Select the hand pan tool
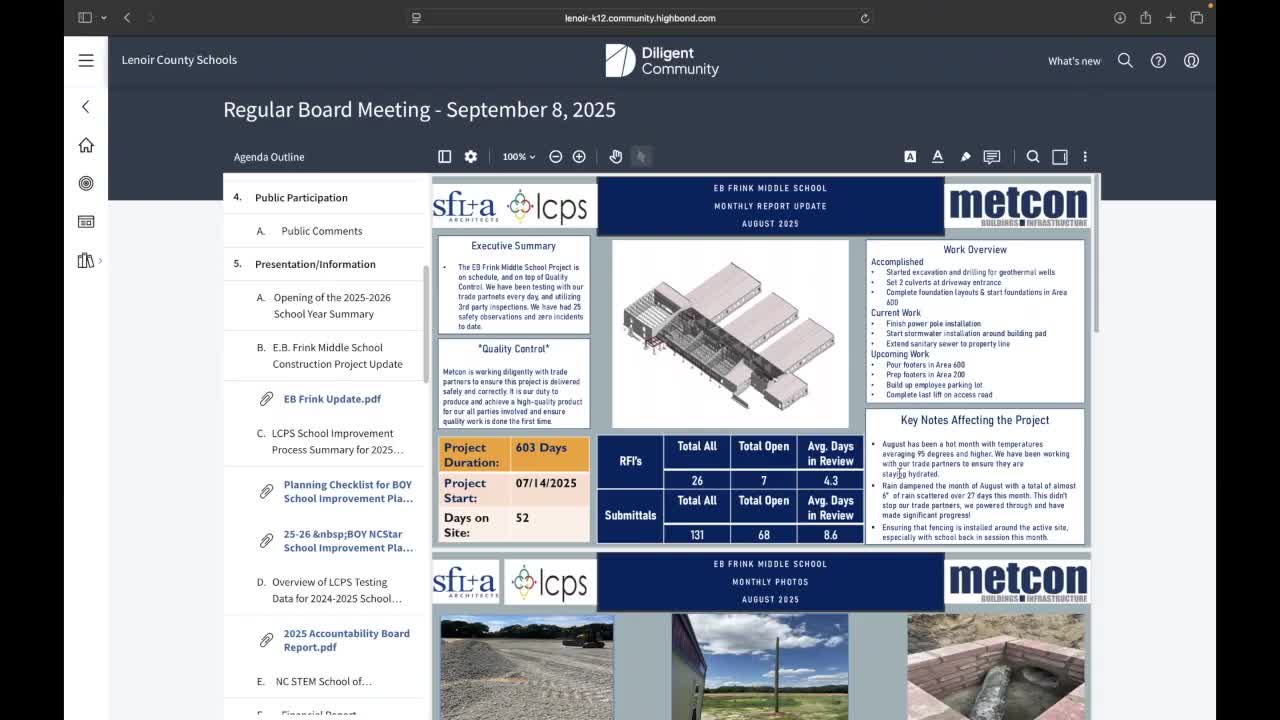The image size is (1280, 720). [616, 157]
